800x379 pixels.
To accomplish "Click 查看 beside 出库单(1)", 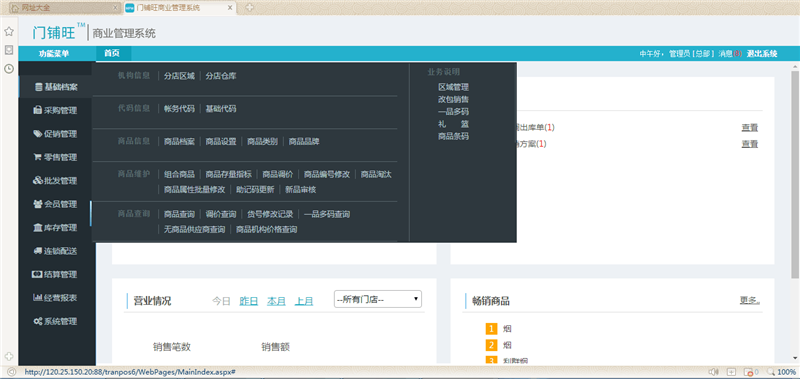I will tap(749, 128).
